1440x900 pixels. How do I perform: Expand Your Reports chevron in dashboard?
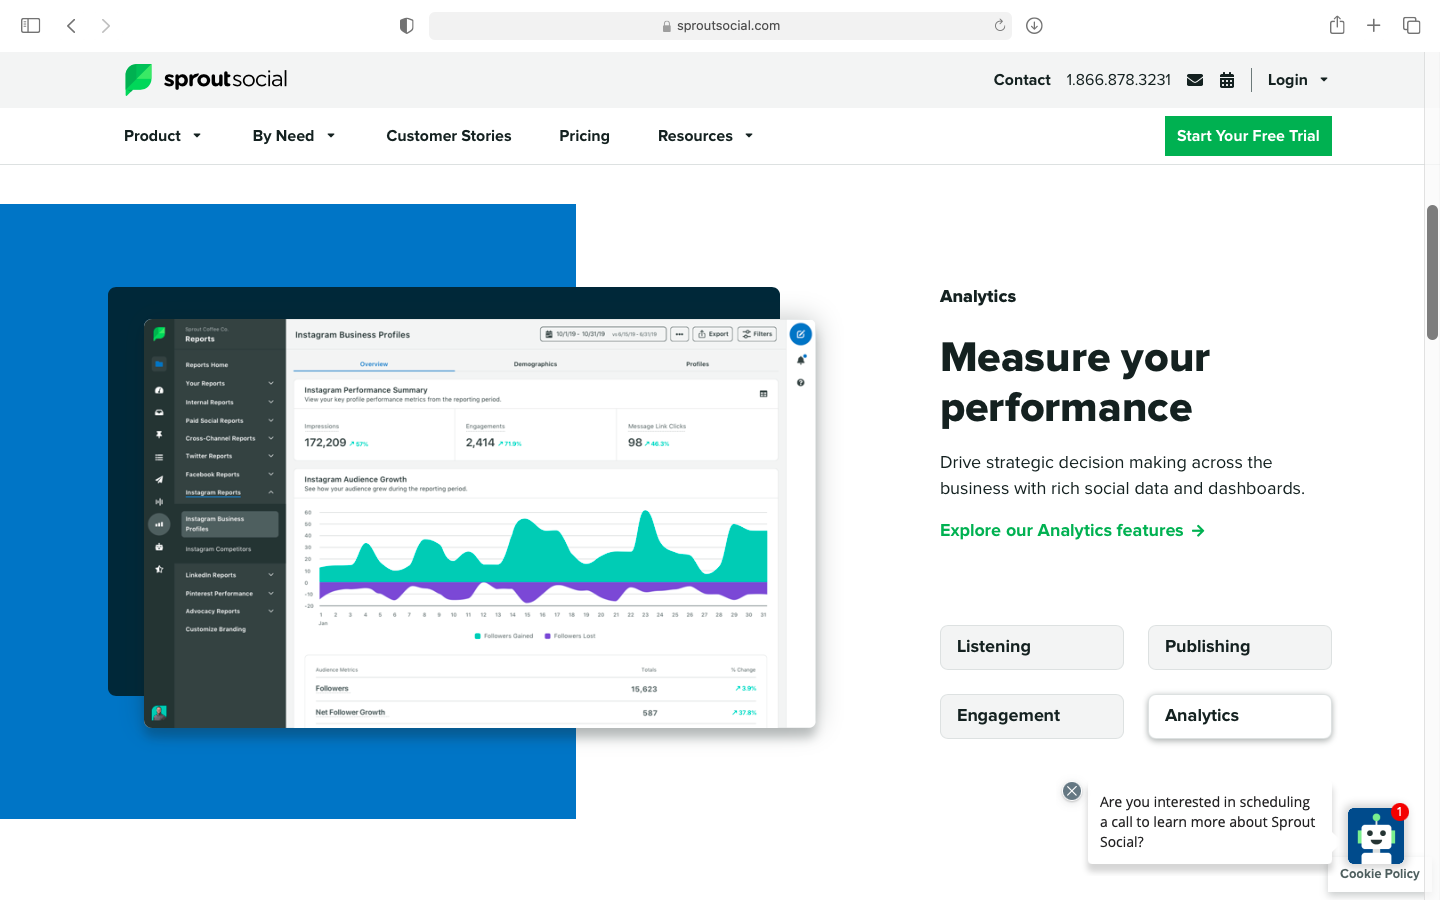coord(270,383)
